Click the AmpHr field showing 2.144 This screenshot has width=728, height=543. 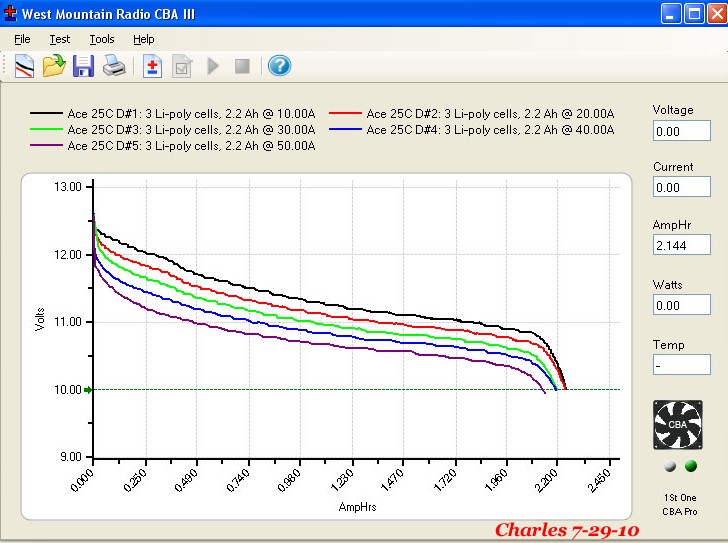point(681,245)
